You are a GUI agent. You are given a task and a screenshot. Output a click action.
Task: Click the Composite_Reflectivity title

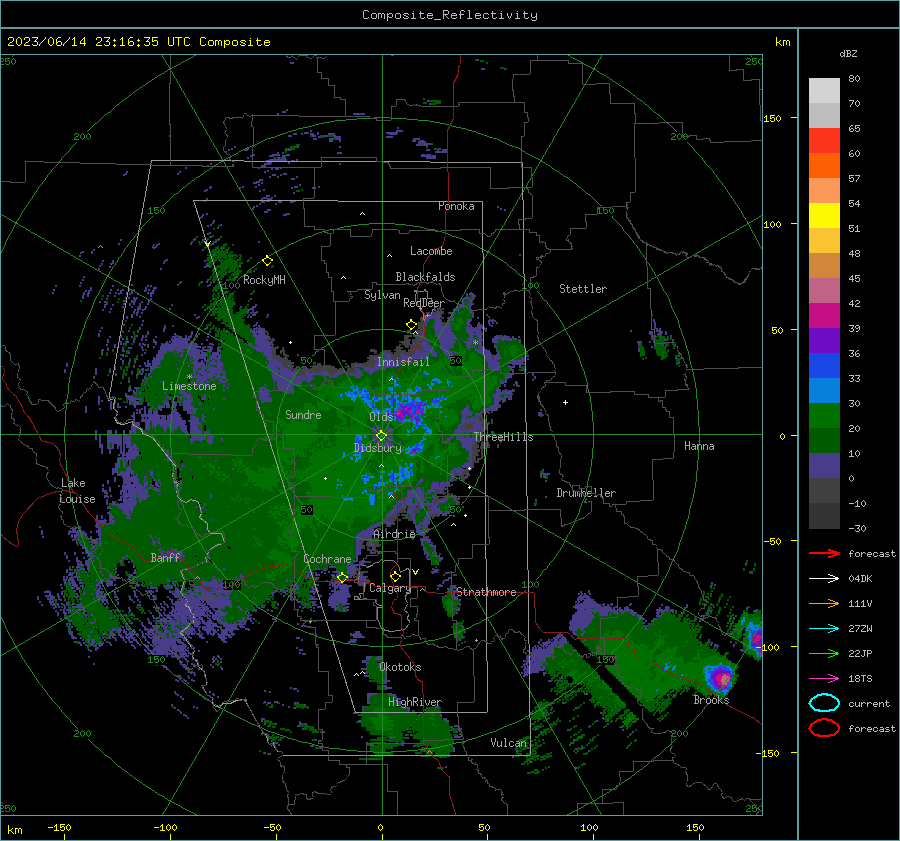click(450, 15)
